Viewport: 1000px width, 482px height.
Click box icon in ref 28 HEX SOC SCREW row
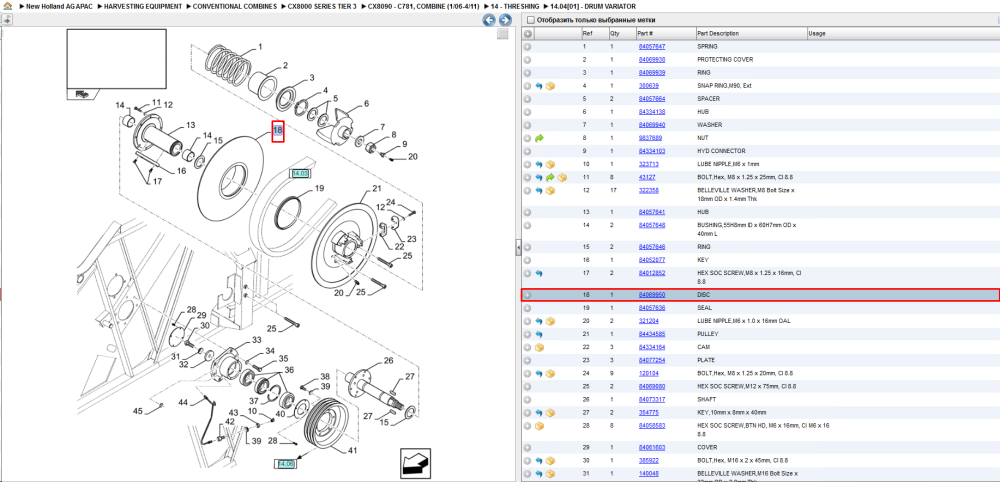coord(539,425)
